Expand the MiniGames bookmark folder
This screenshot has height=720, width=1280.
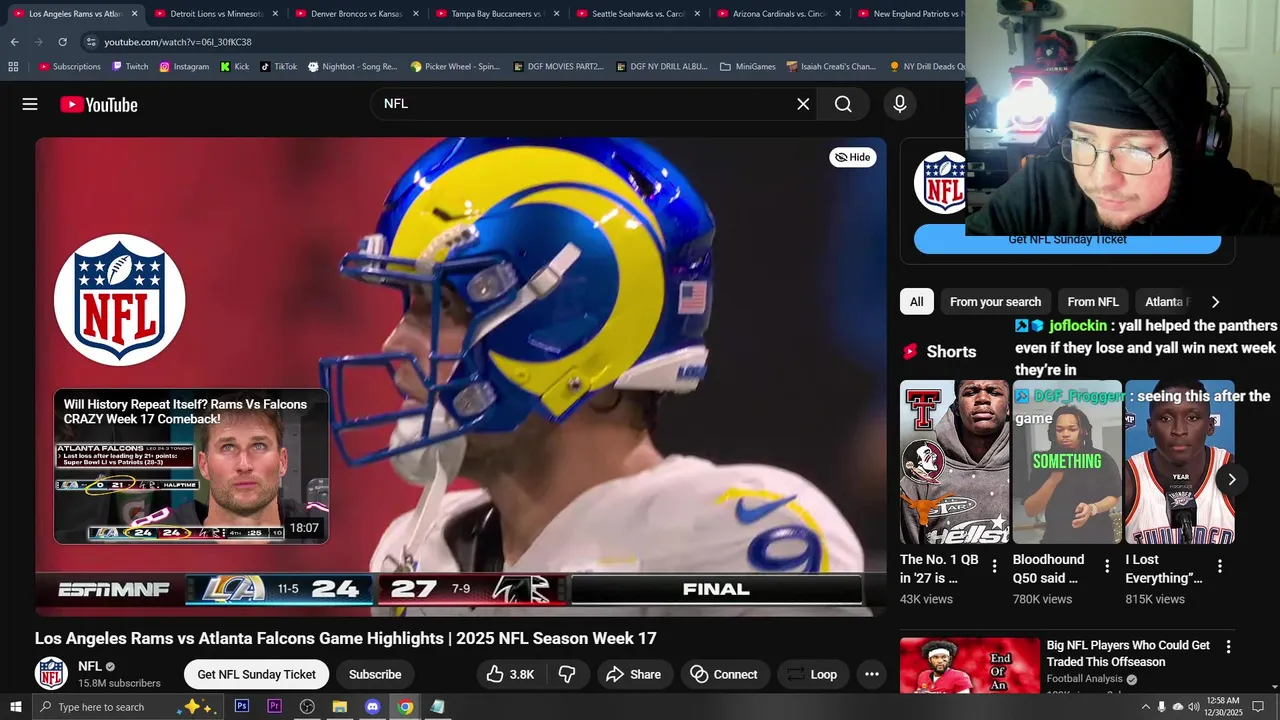tap(747, 67)
